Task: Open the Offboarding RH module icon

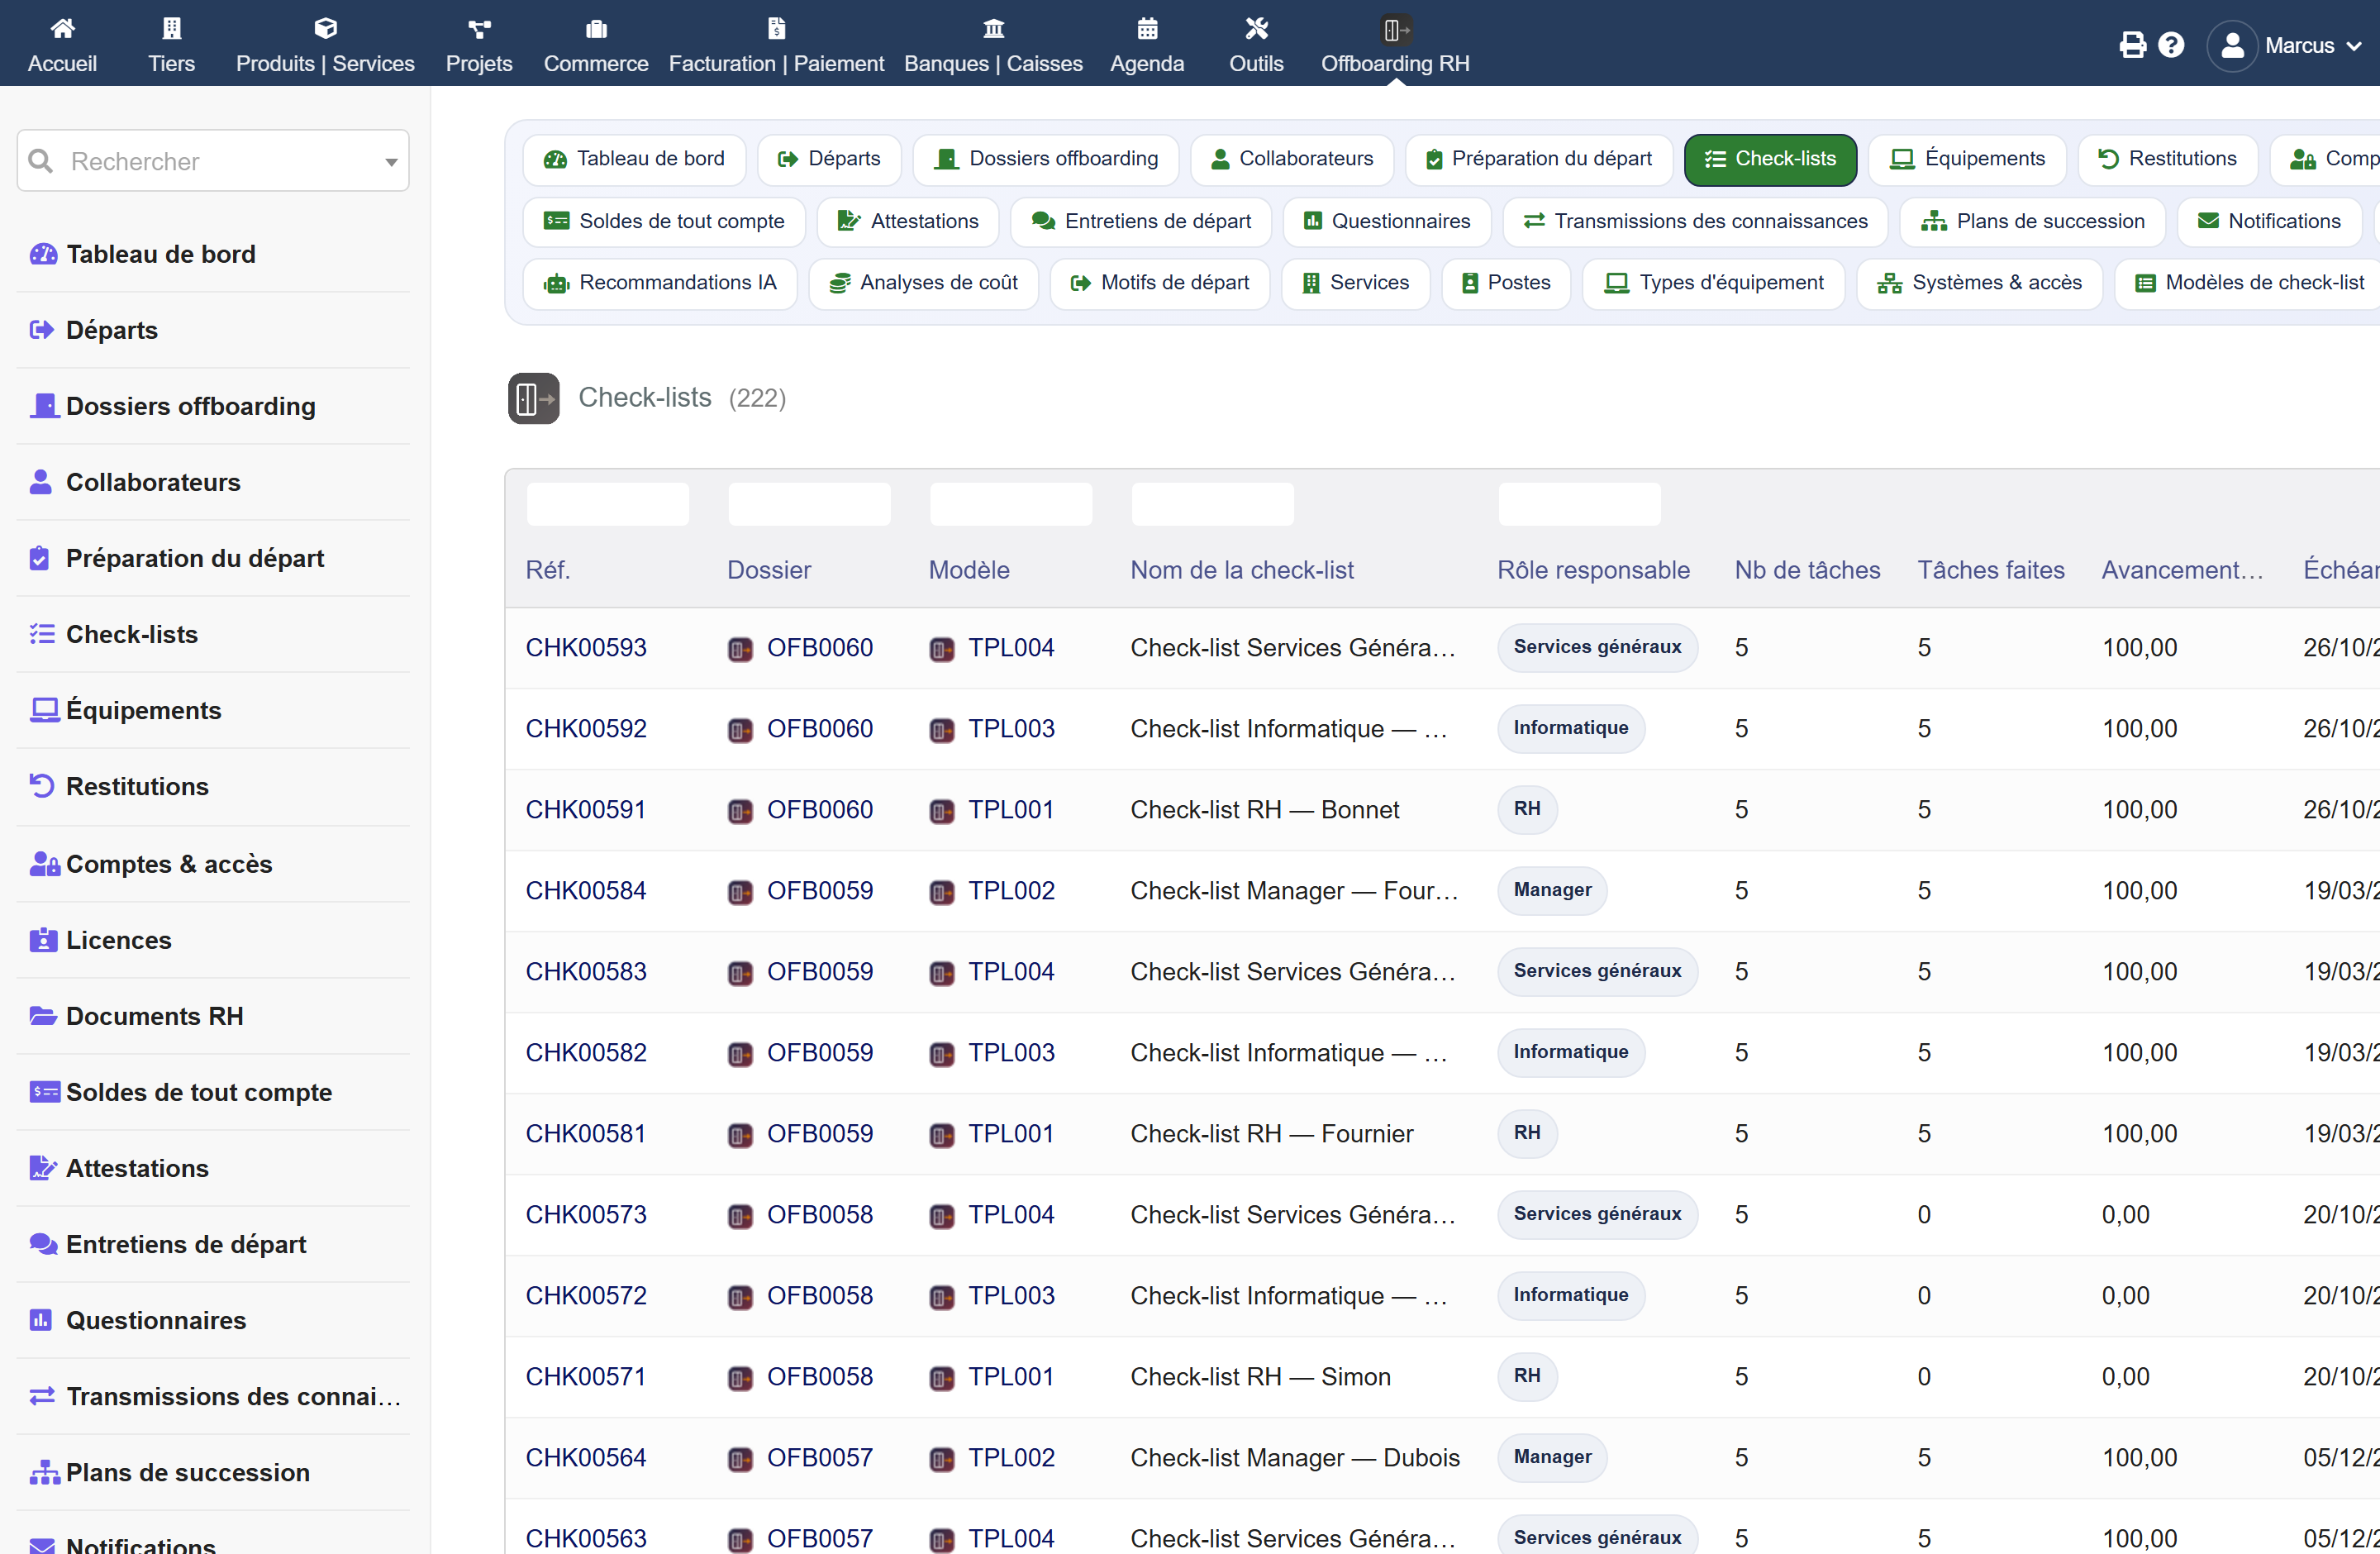Action: click(1395, 29)
